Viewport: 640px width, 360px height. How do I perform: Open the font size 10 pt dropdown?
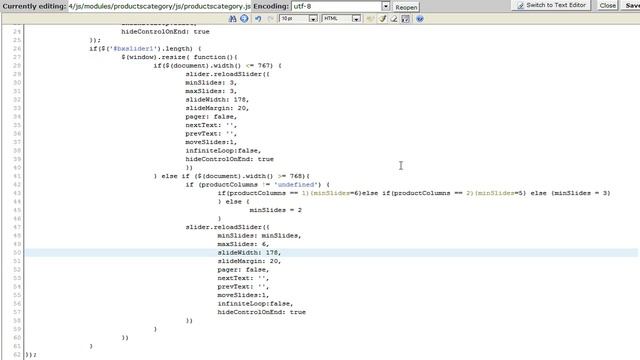click(298, 19)
